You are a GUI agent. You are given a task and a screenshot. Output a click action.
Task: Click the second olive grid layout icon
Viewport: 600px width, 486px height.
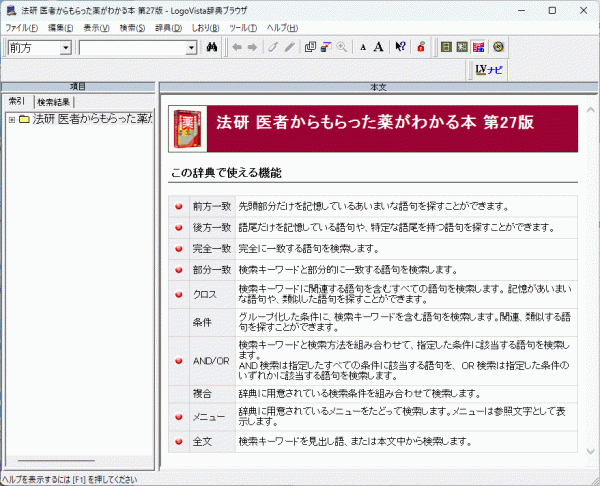(462, 47)
